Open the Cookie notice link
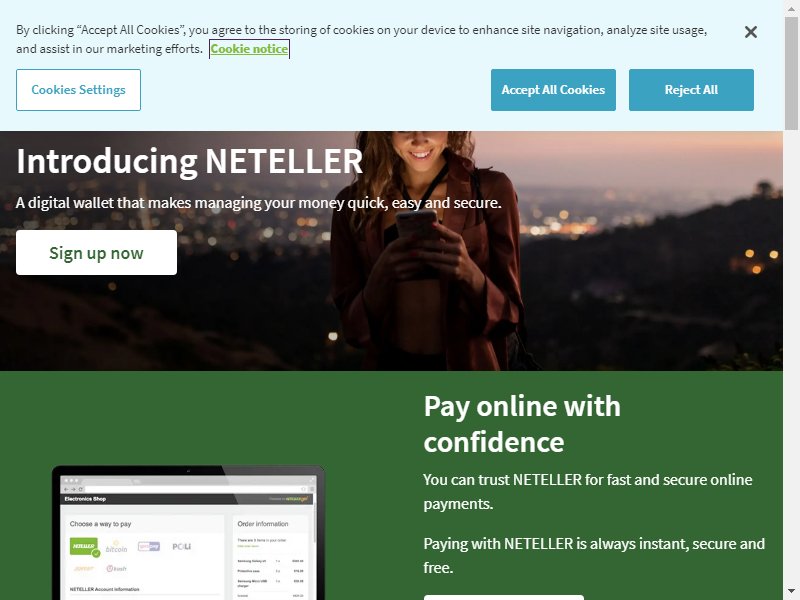Screen dimensions: 800x600 249,49
